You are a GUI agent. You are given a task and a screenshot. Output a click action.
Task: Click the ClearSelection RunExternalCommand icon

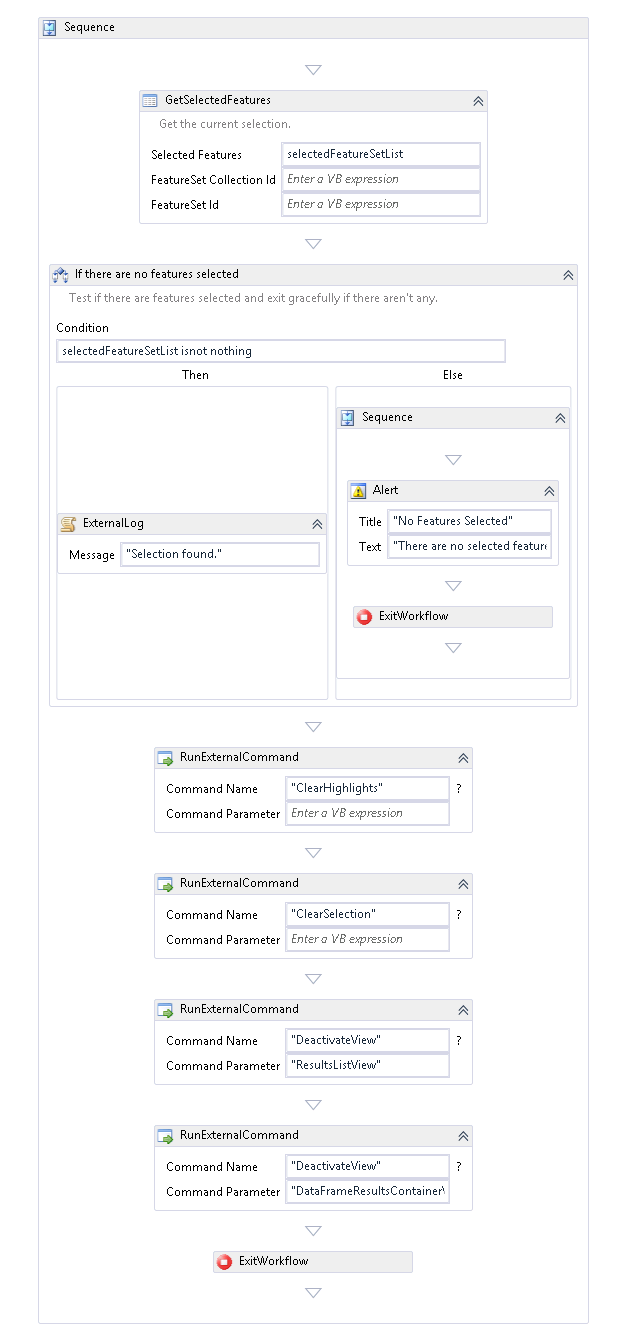coord(165,884)
